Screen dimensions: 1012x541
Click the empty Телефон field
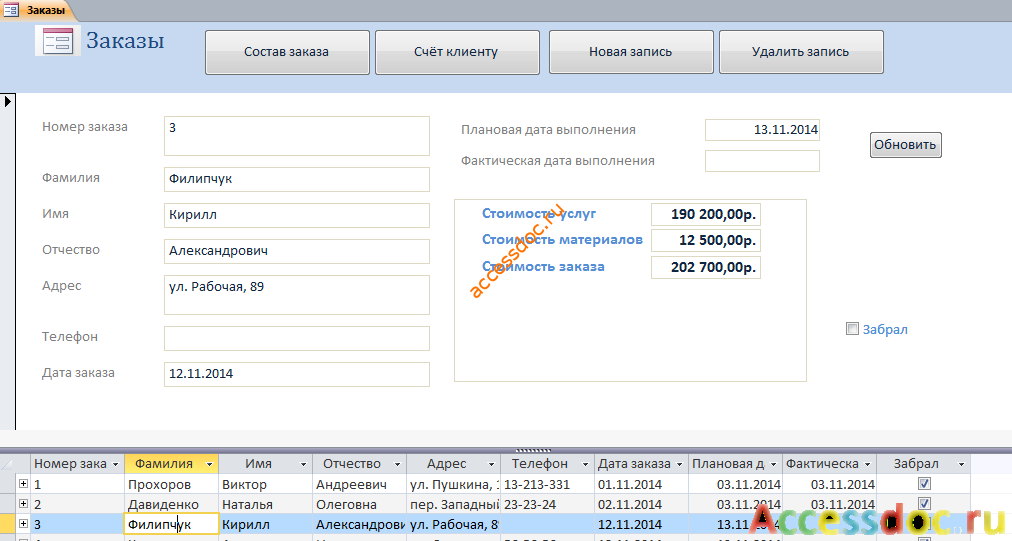tap(297, 338)
